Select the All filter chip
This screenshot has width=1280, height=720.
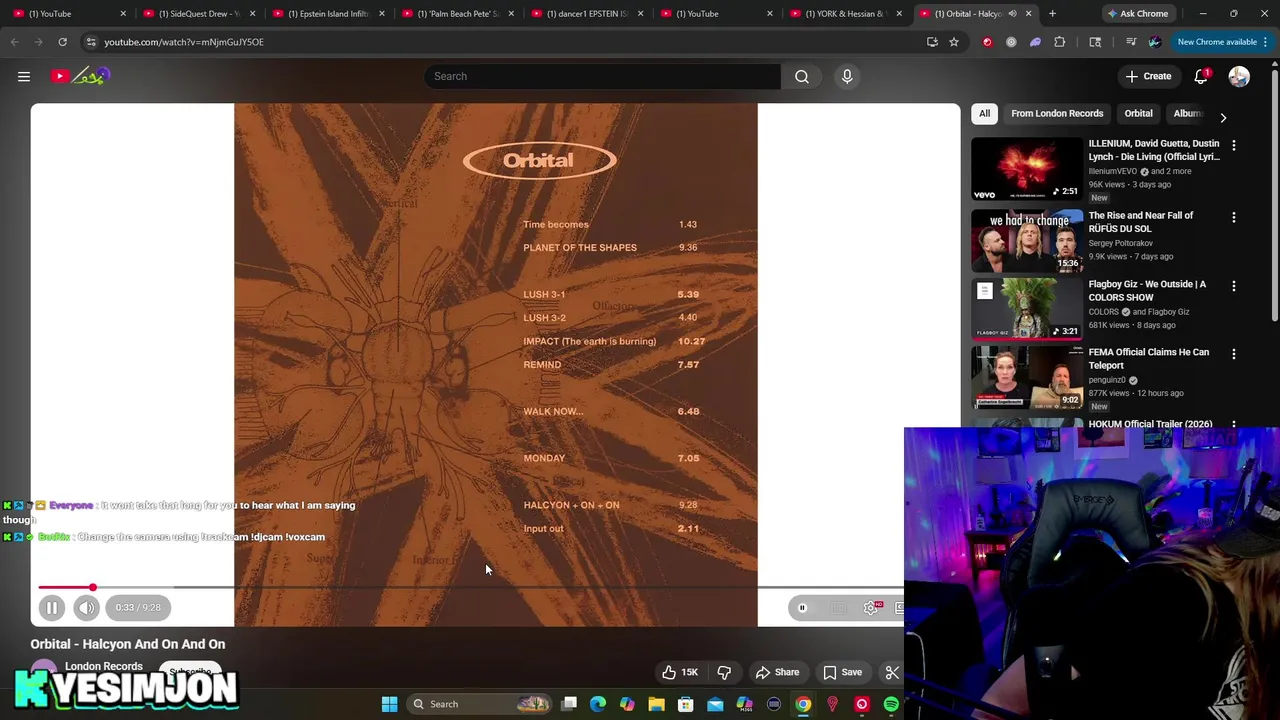click(984, 113)
